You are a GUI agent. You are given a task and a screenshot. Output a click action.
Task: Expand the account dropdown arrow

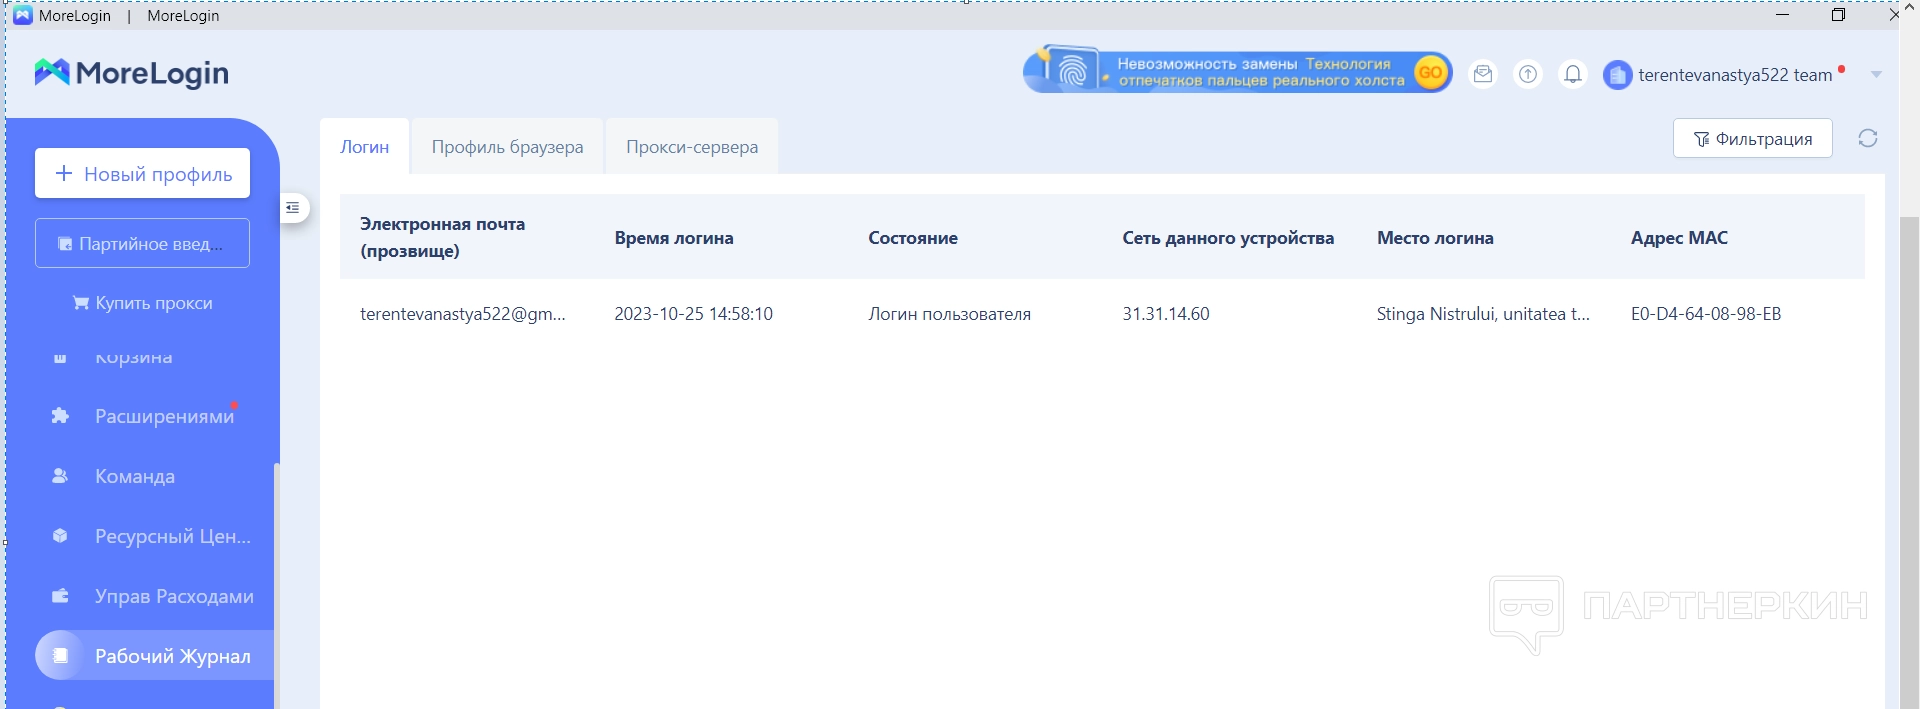click(1876, 75)
